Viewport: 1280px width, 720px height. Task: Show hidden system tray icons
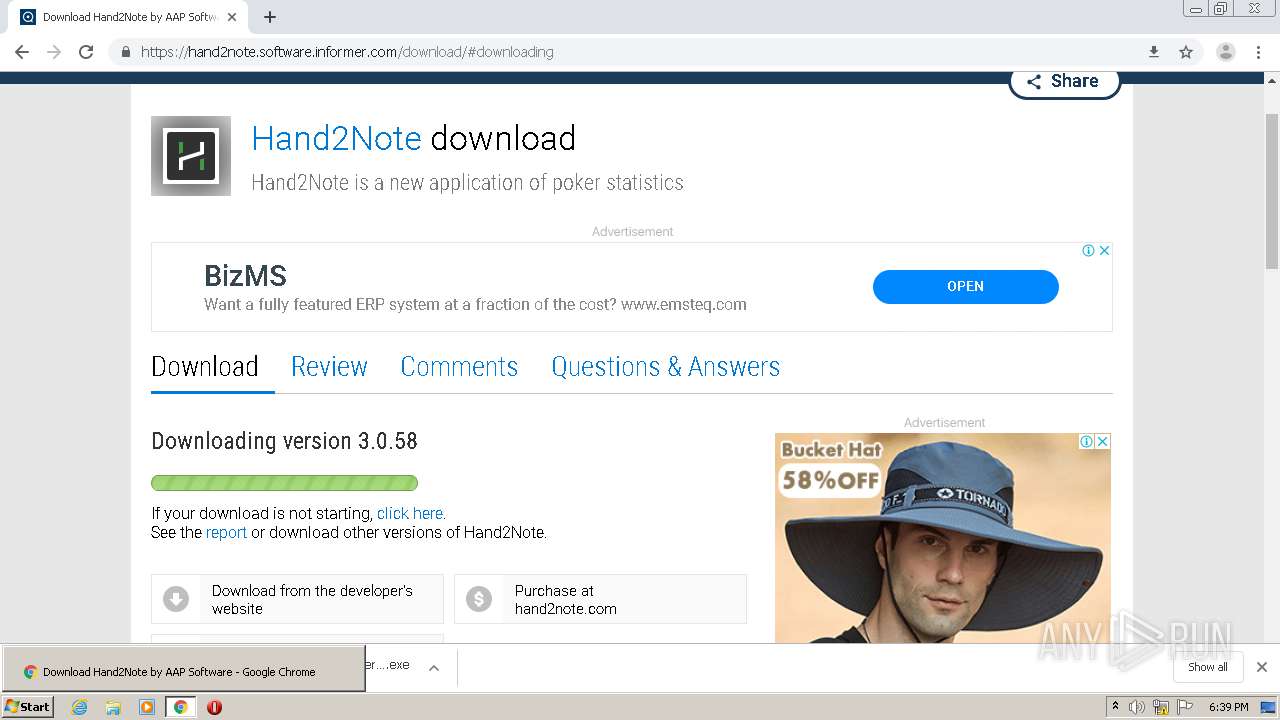(1115, 707)
